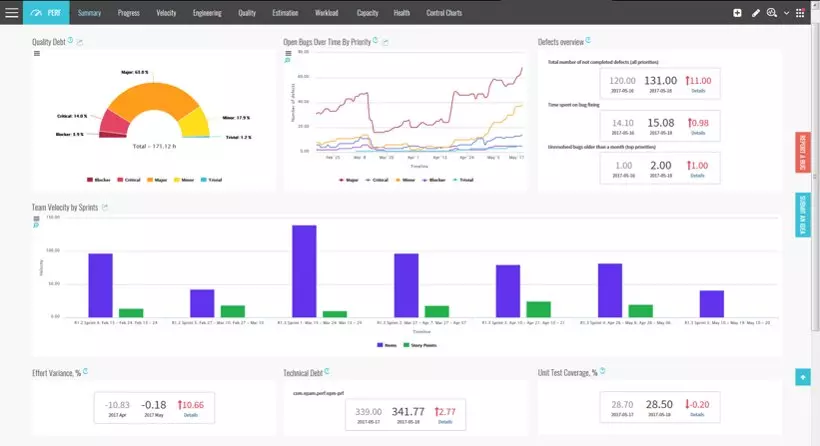Image resolution: width=820 pixels, height=446 pixels.
Task: Expand the header dropdown chevron
Action: coord(786,13)
